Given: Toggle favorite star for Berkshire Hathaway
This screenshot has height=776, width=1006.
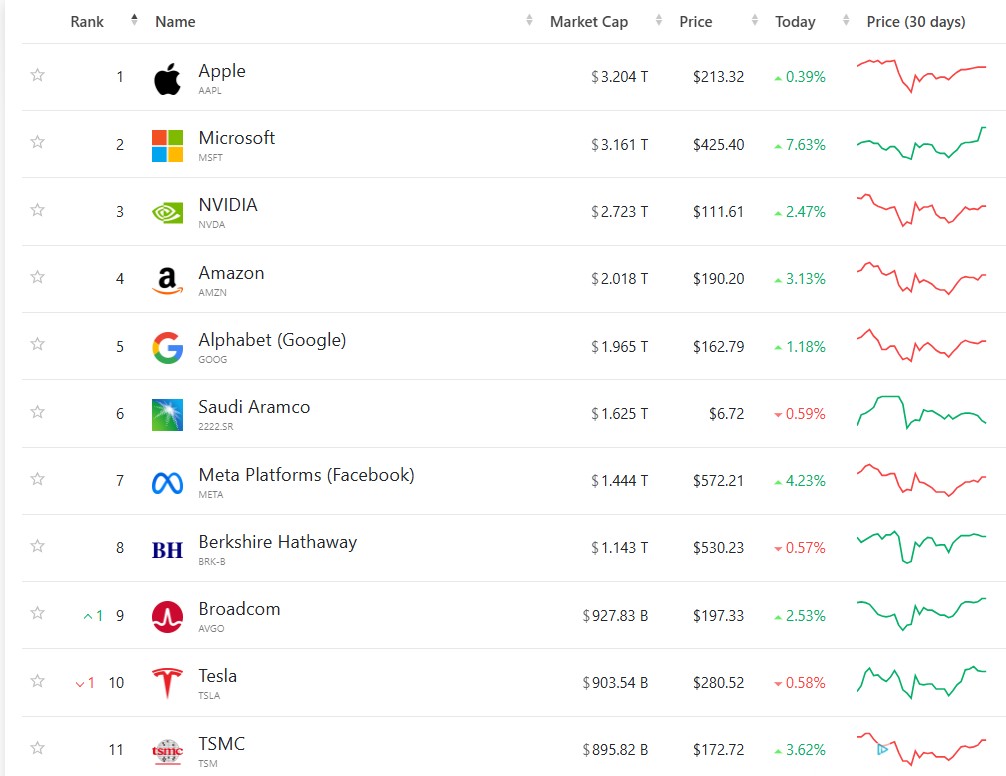Looking at the screenshot, I should pos(37,546).
